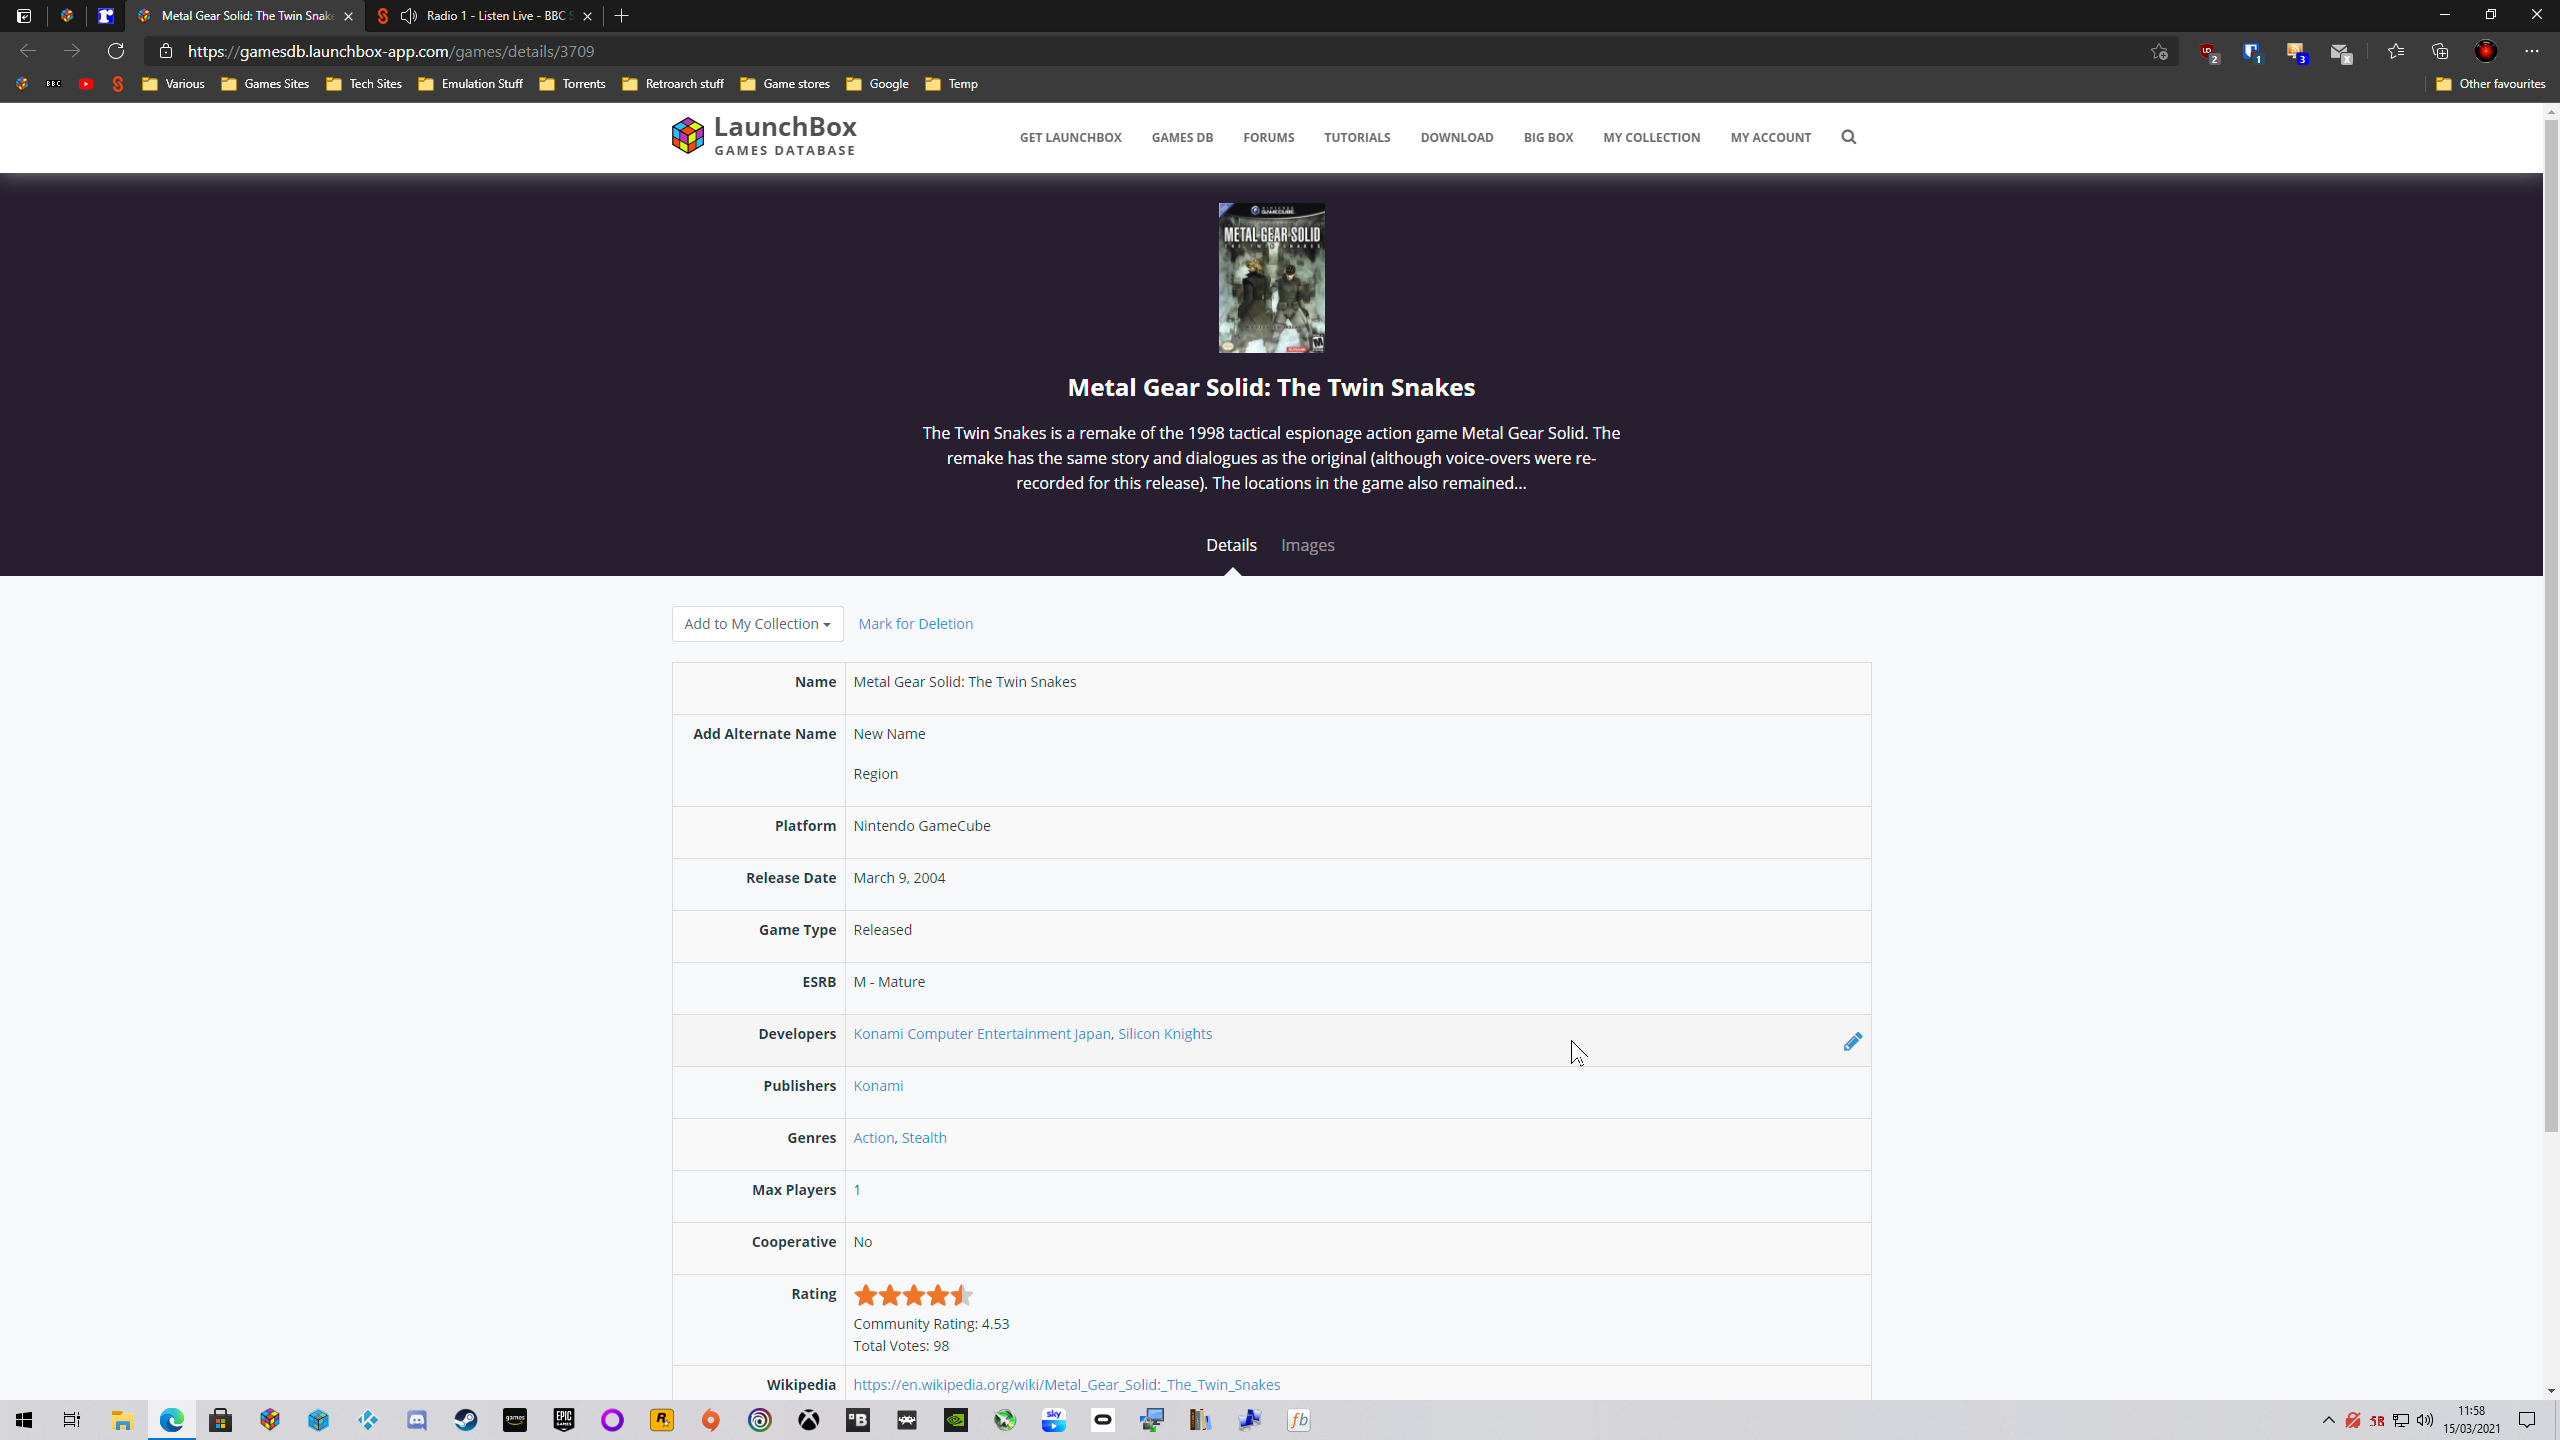The height and width of the screenshot is (1440, 2560).
Task: Open the Retroarch stuff bookmarks folder
Action: tap(673, 84)
